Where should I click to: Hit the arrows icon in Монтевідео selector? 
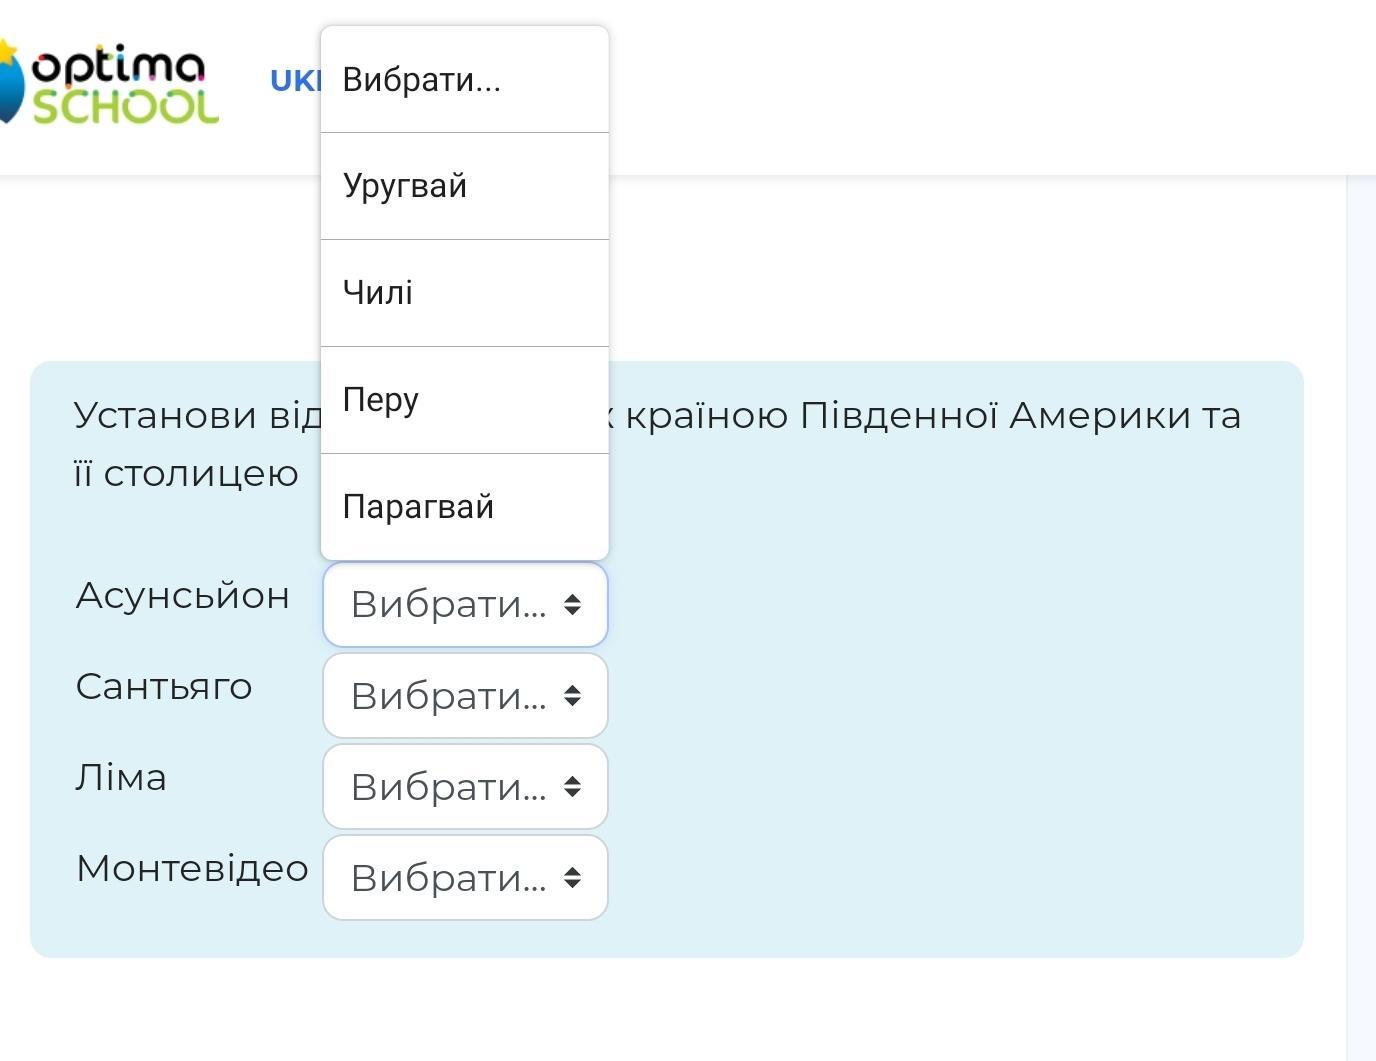[572, 878]
